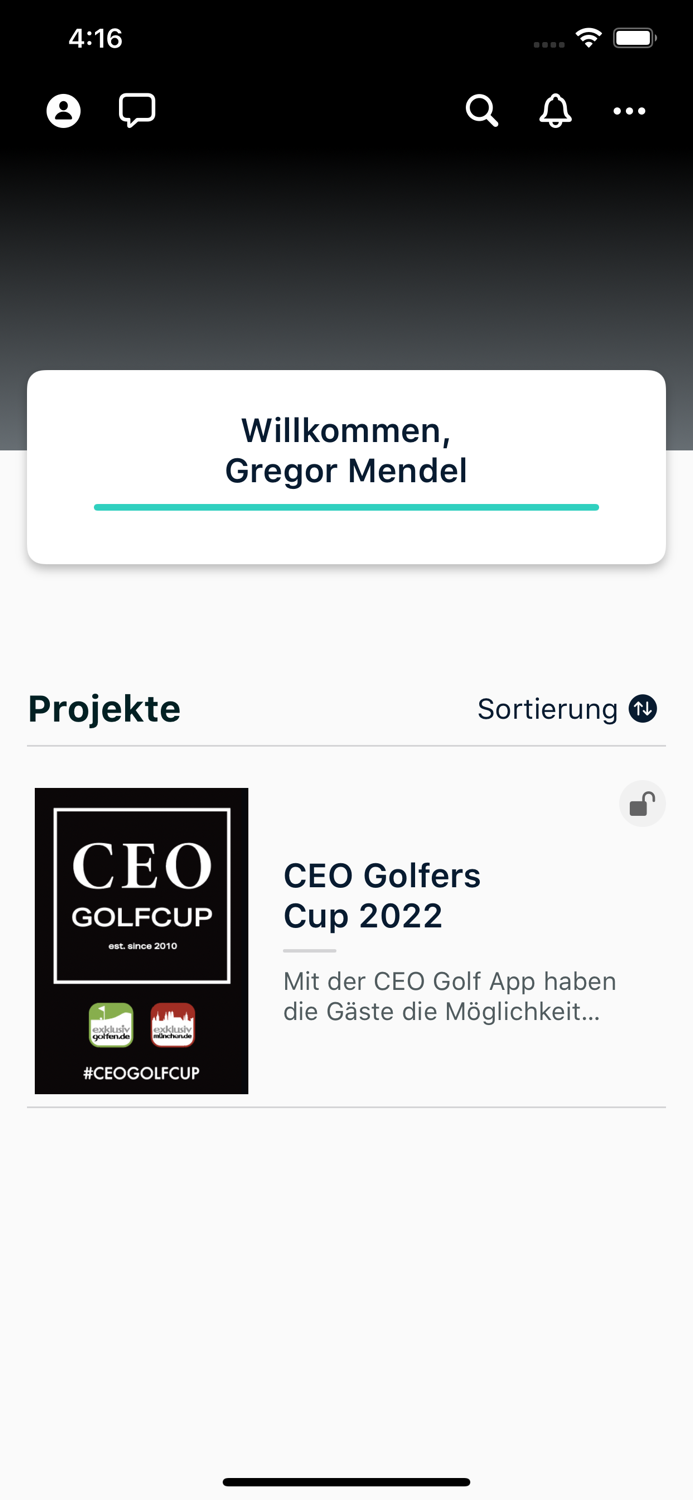Tap the search magnifier icon
The height and width of the screenshot is (1500, 693).
coord(482,111)
